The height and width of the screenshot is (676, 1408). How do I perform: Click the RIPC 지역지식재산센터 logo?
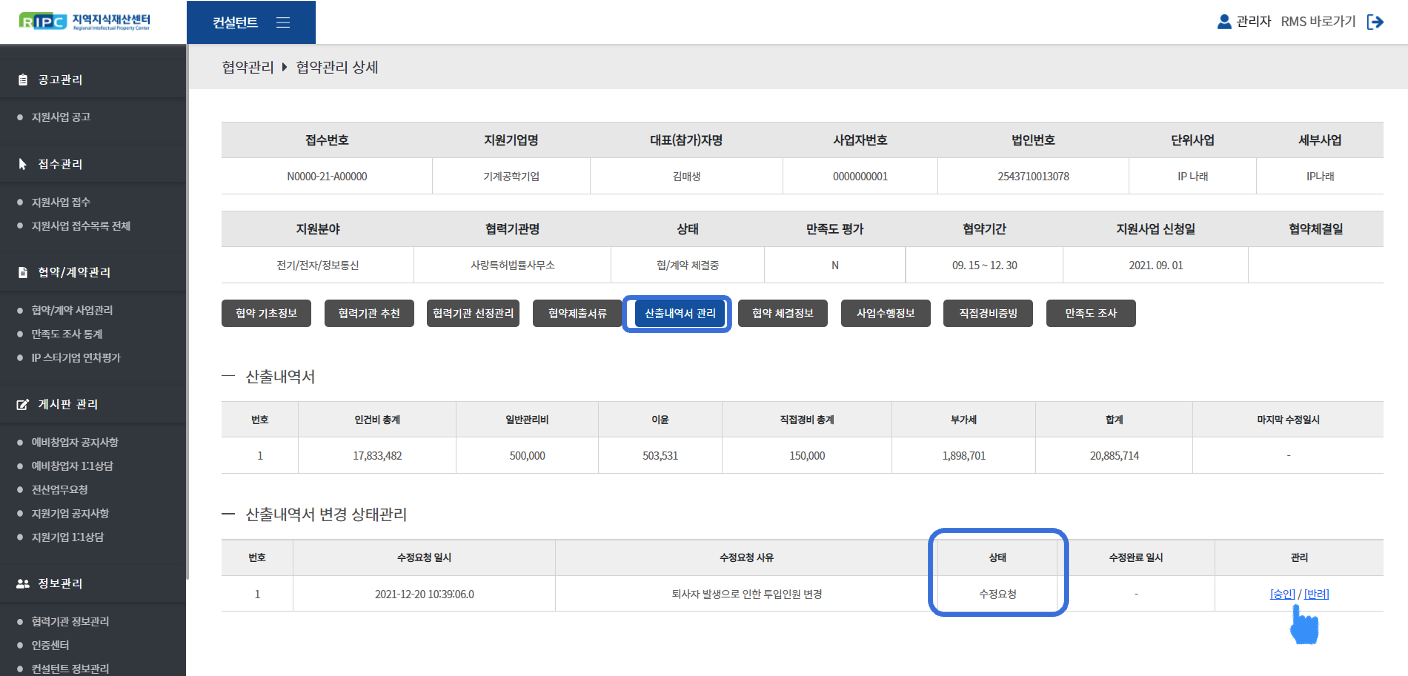(92, 21)
